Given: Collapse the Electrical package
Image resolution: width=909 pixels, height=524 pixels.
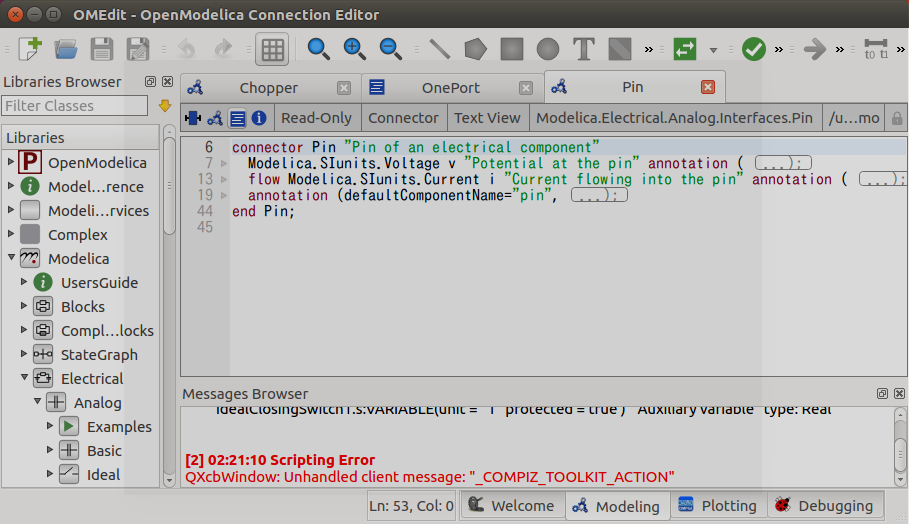Looking at the screenshot, I should point(24,377).
